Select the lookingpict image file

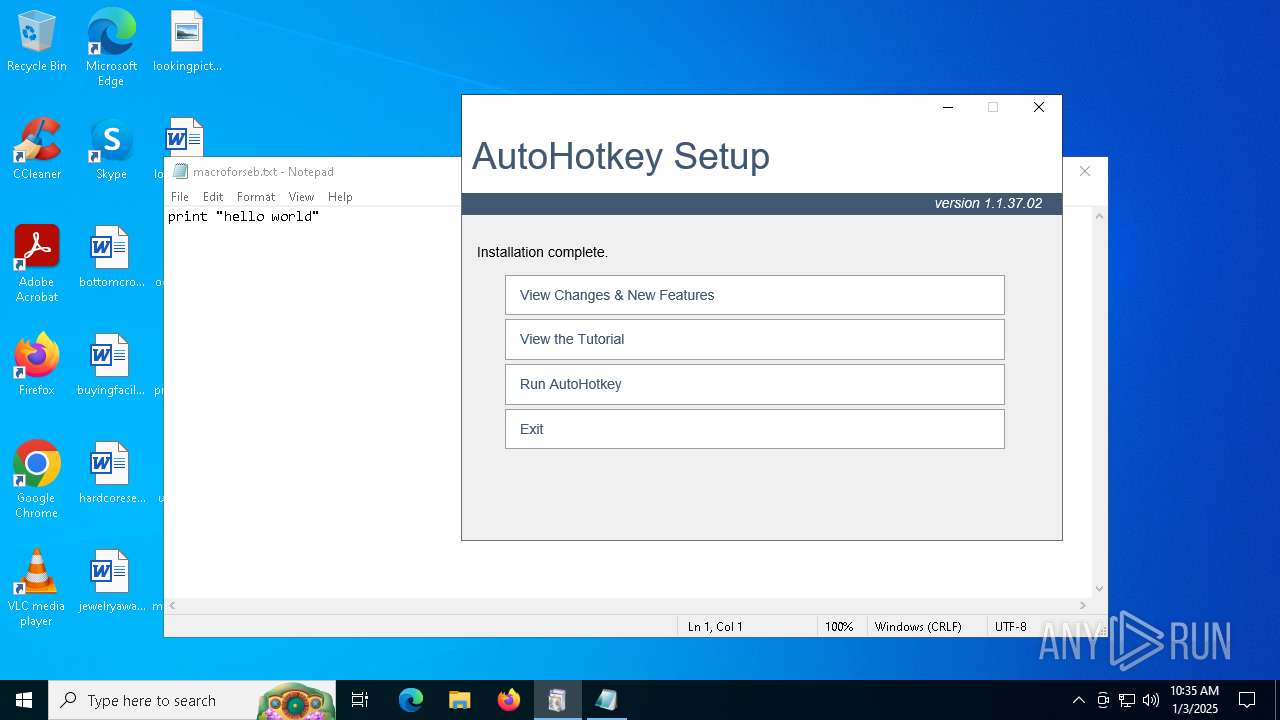[187, 42]
